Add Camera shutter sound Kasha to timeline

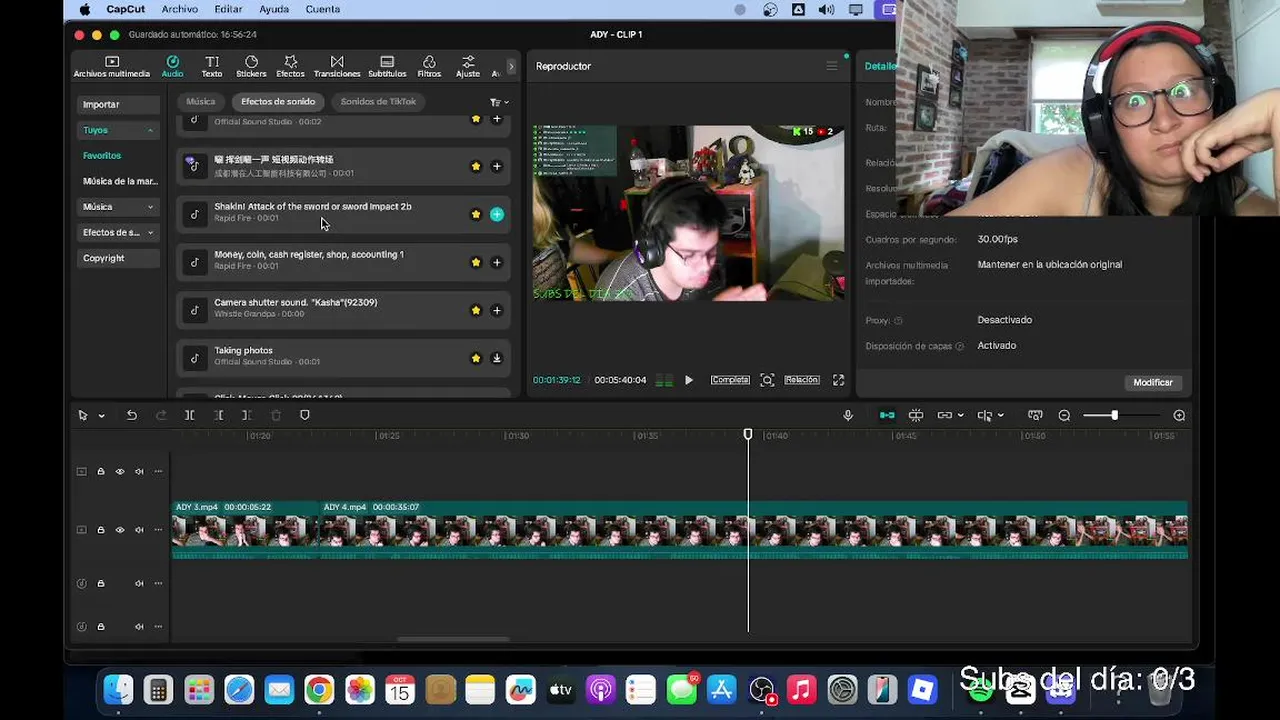497,310
